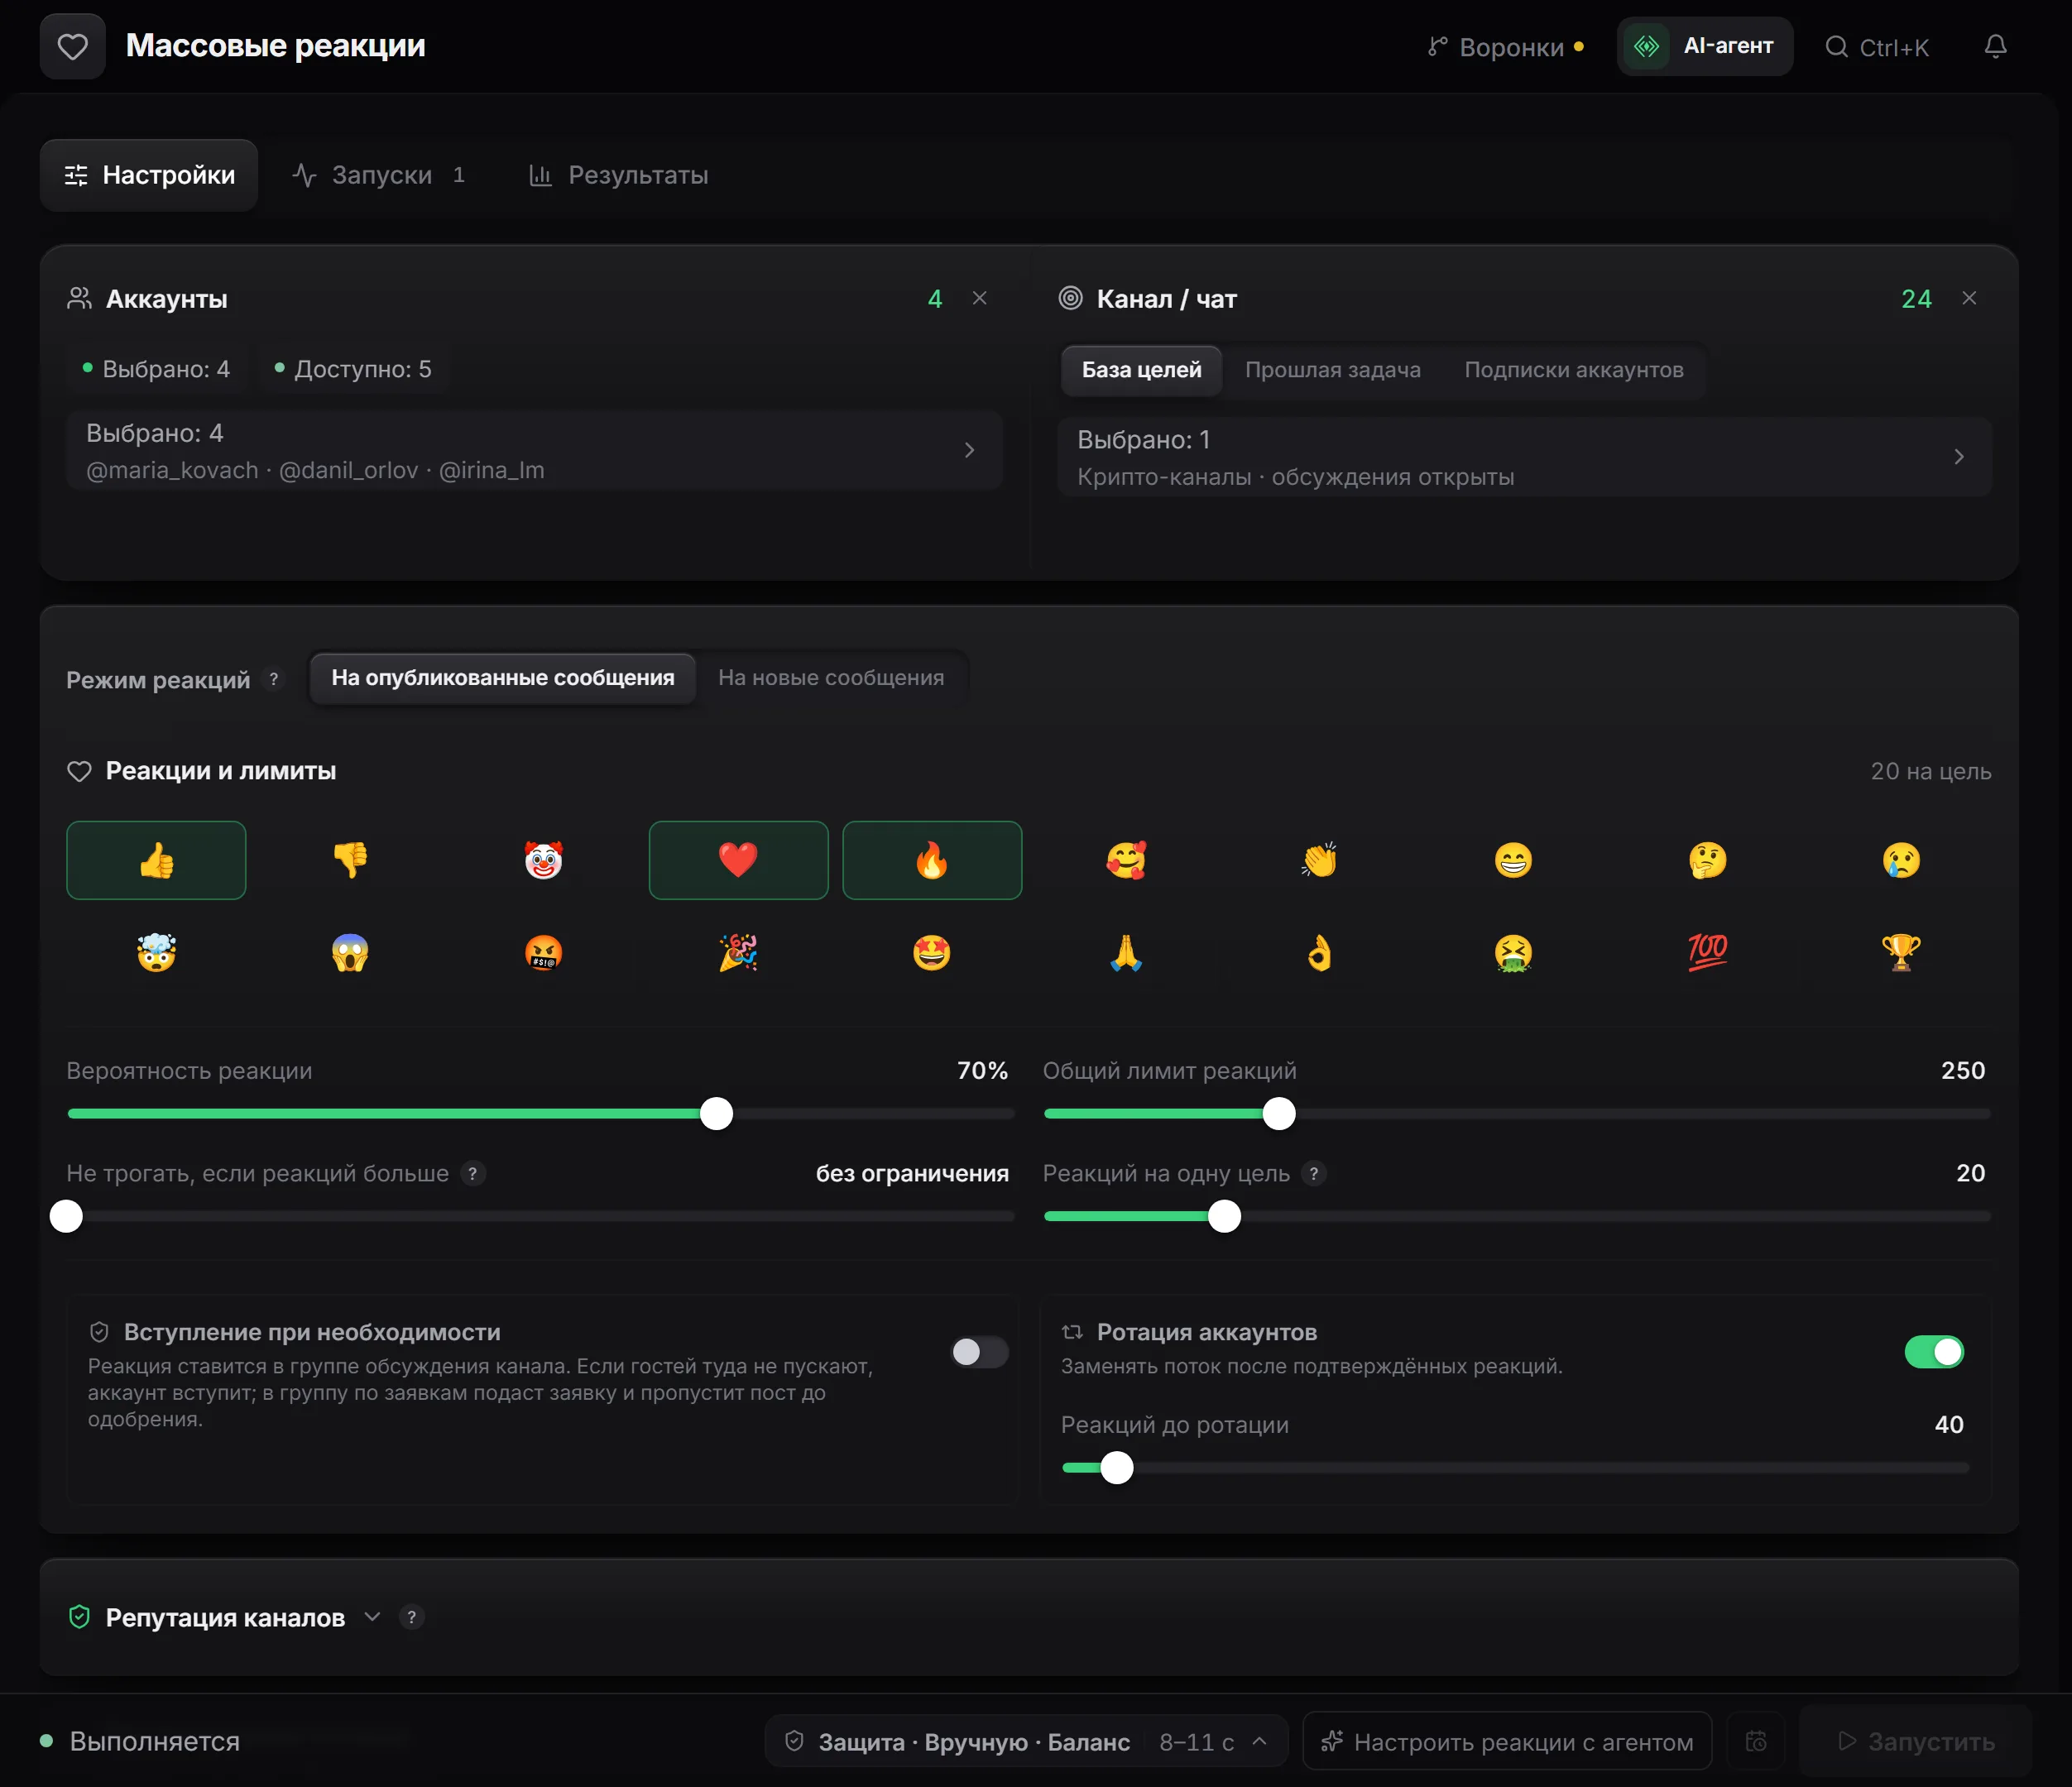Open the AI-агент button
Image resolution: width=2072 pixels, height=1787 pixels.
[x=1705, y=46]
